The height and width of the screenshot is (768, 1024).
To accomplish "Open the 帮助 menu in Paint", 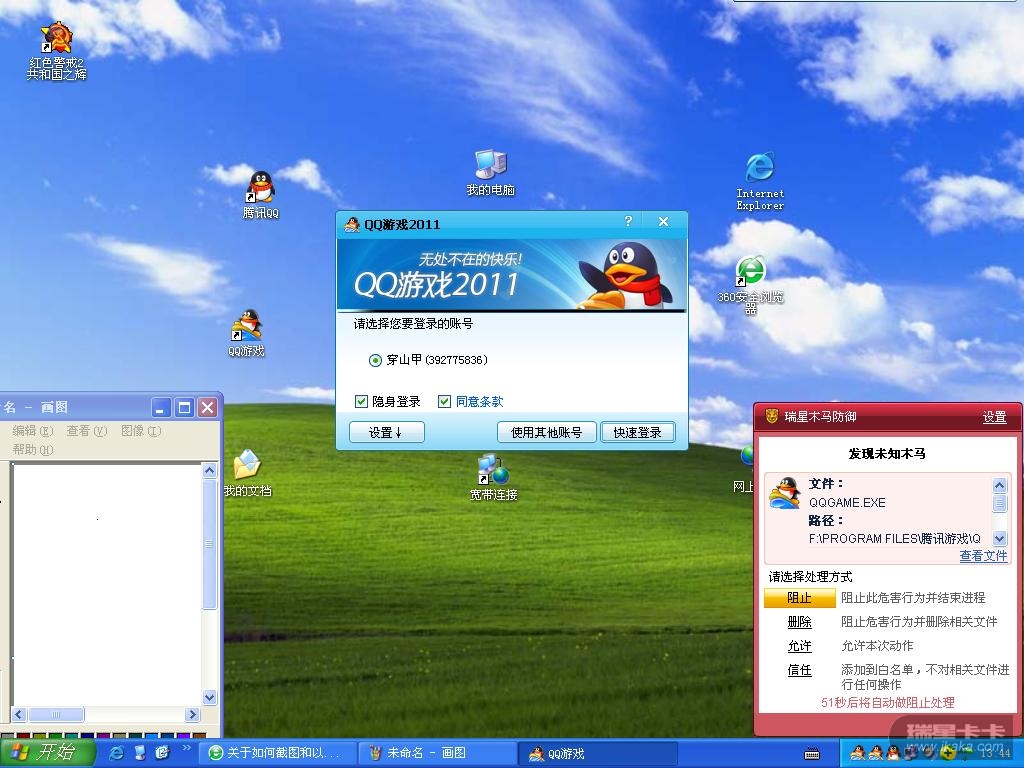I will click(x=33, y=449).
